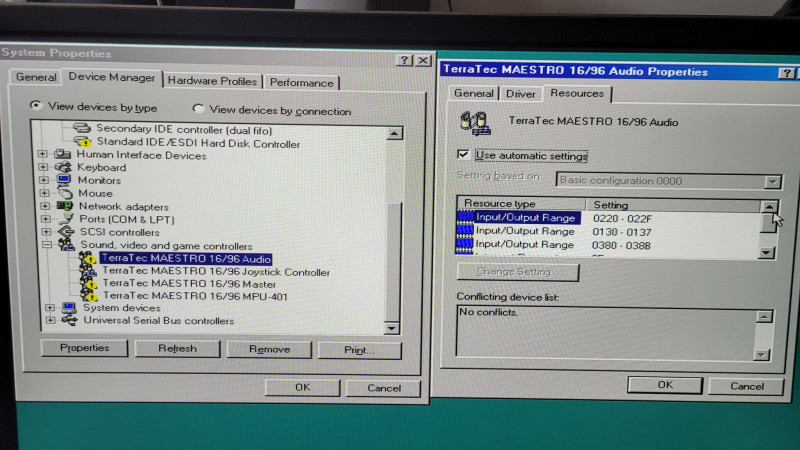Screen dimensions: 800x450
Task: Switch to General tab in System Properties
Action: [36, 77]
